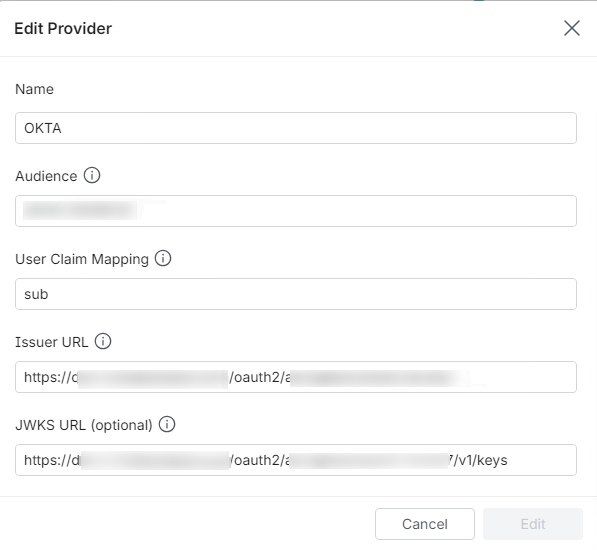Click the Audience label text

point(46,176)
